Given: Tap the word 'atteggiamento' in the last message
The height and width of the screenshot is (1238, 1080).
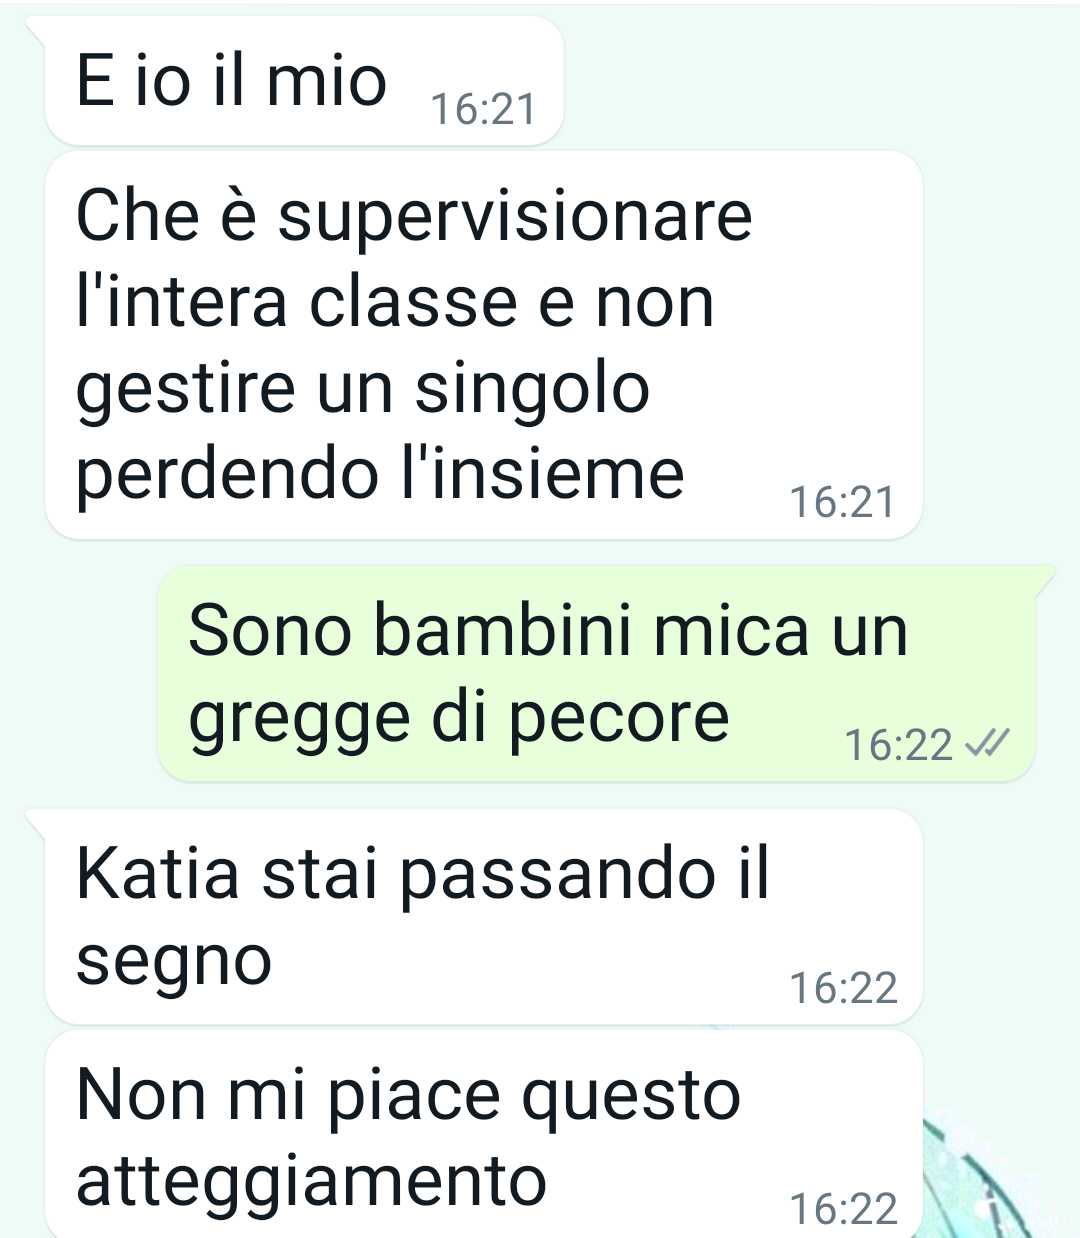Looking at the screenshot, I should pos(311,1181).
